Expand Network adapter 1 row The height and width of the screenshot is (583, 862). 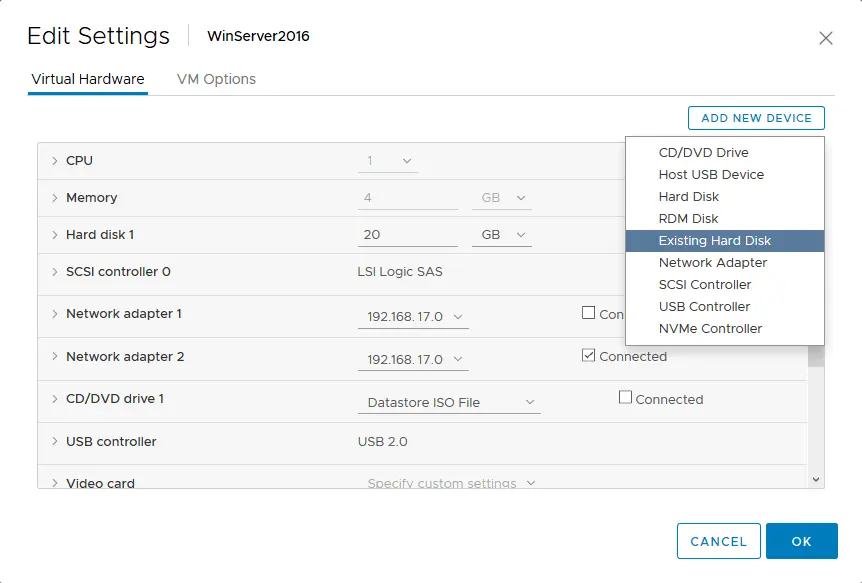pyautogui.click(x=54, y=314)
